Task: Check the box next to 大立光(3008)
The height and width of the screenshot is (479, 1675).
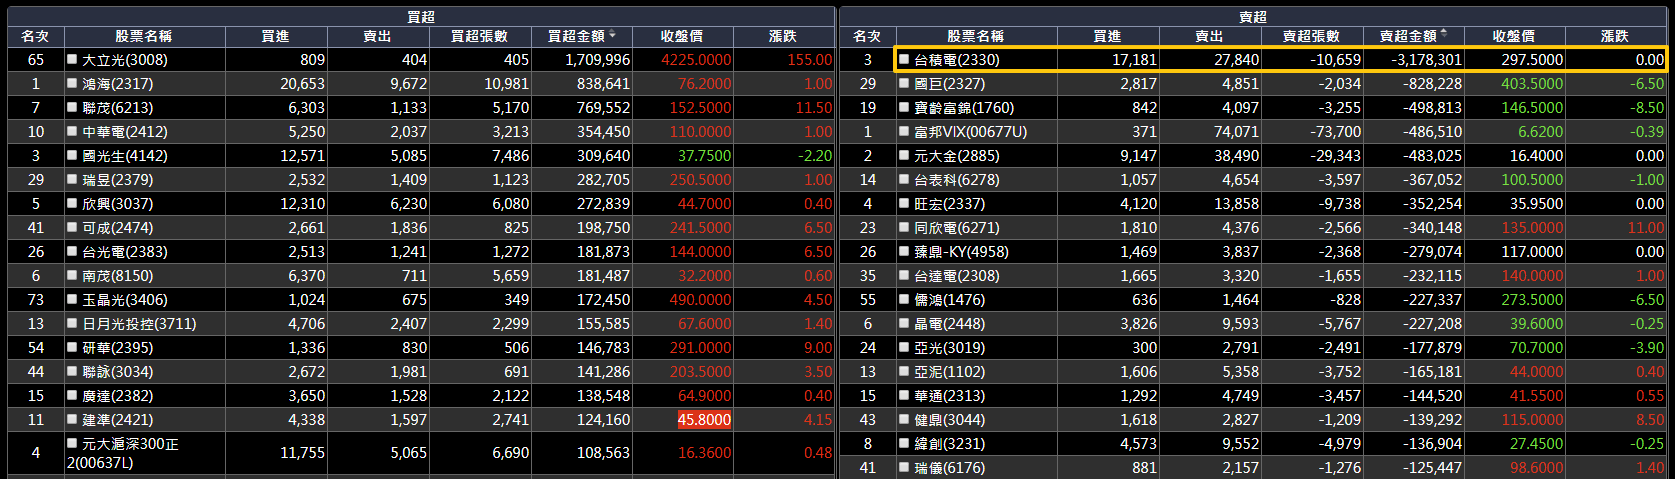Action: click(72, 59)
